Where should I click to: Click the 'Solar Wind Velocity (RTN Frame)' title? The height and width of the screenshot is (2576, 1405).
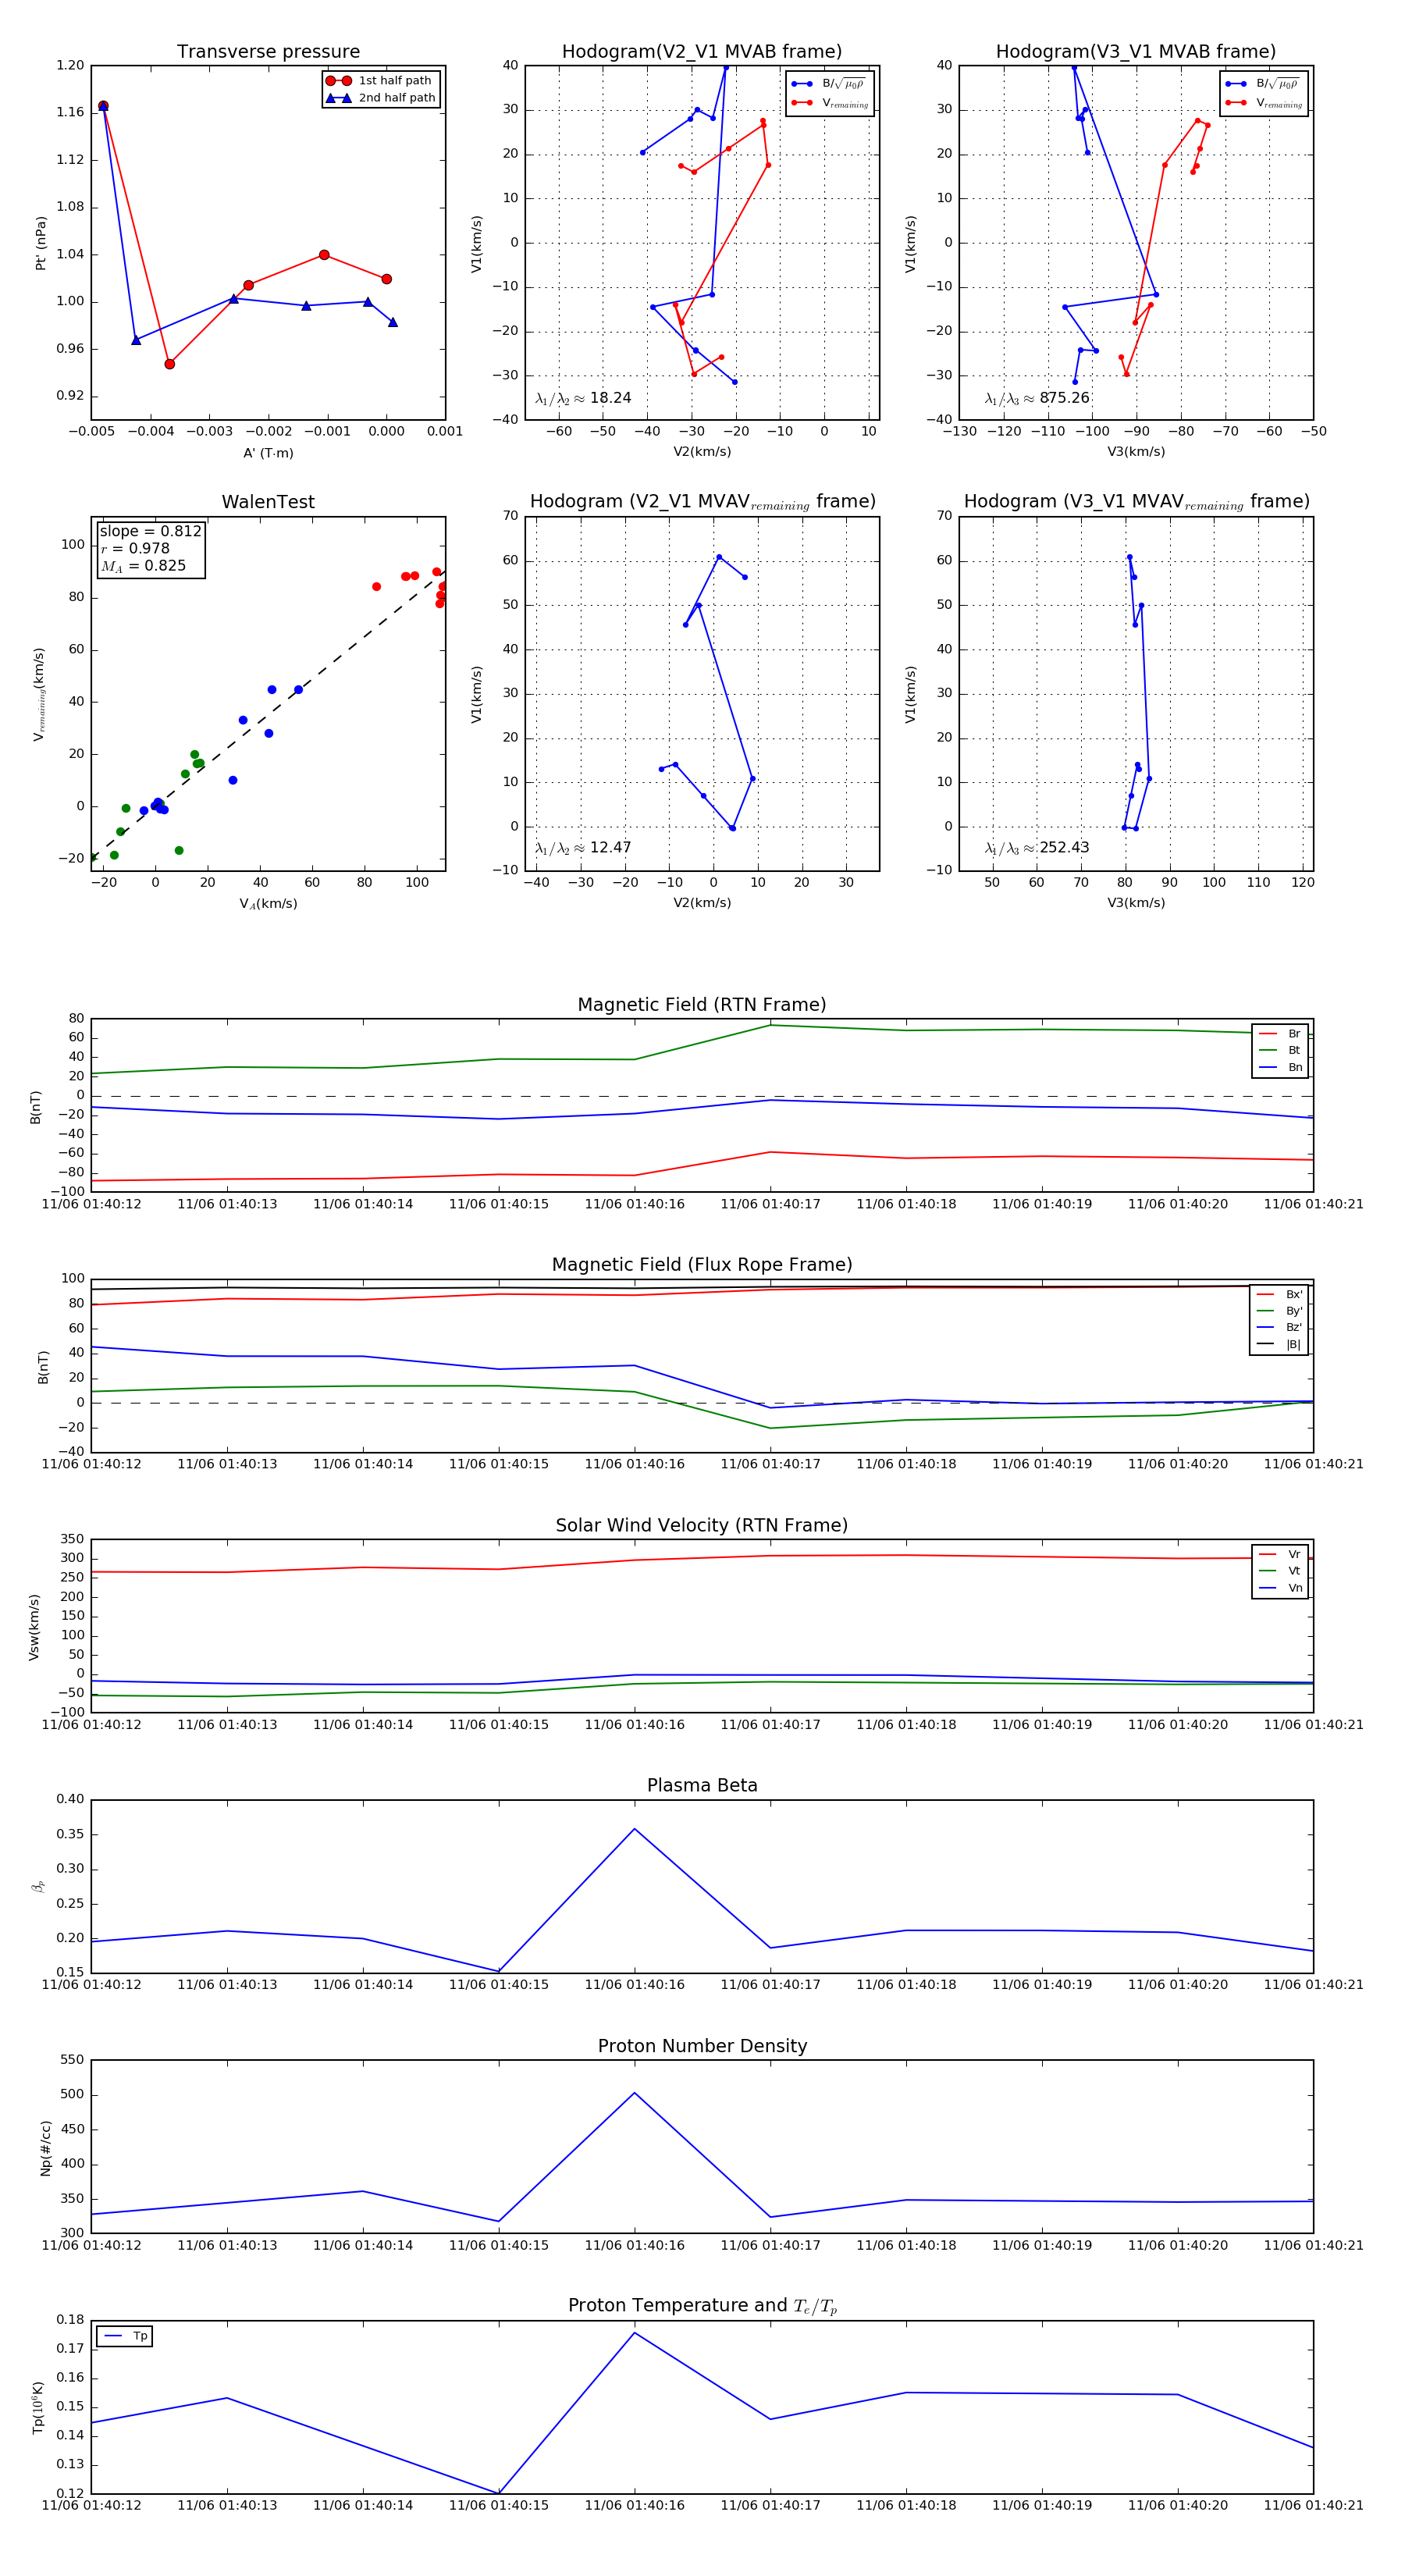click(x=702, y=1525)
